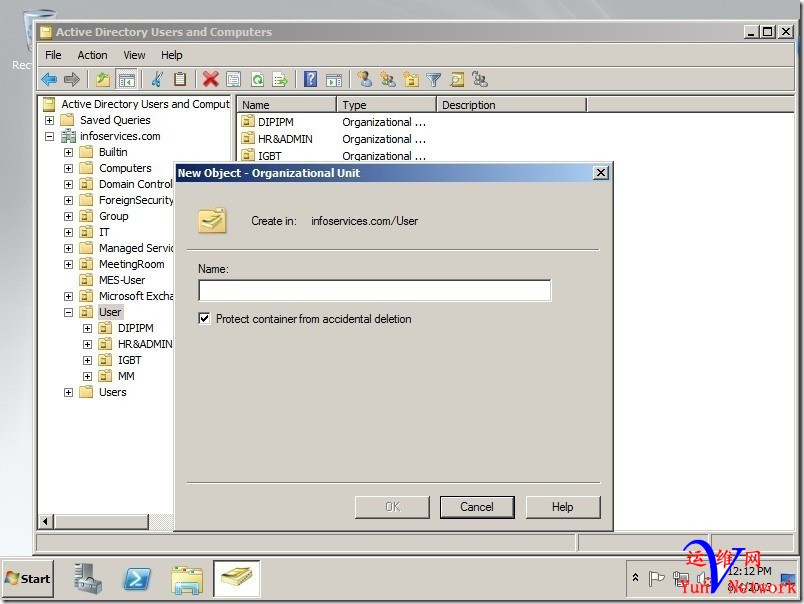Click the Description column header
Screen dimensions: 804x604
pos(512,105)
